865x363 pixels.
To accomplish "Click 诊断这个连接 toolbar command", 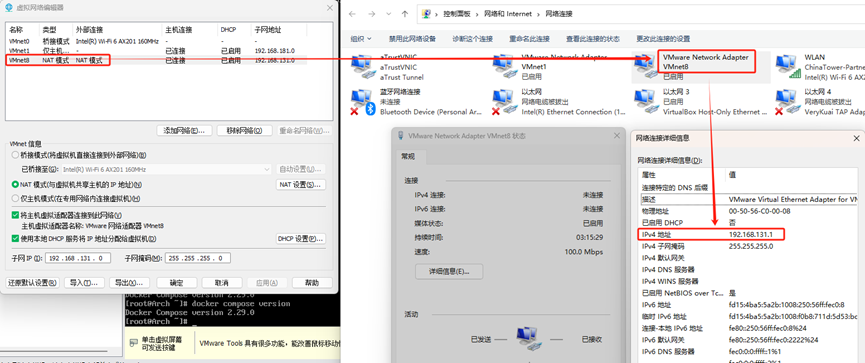I will tap(472, 39).
